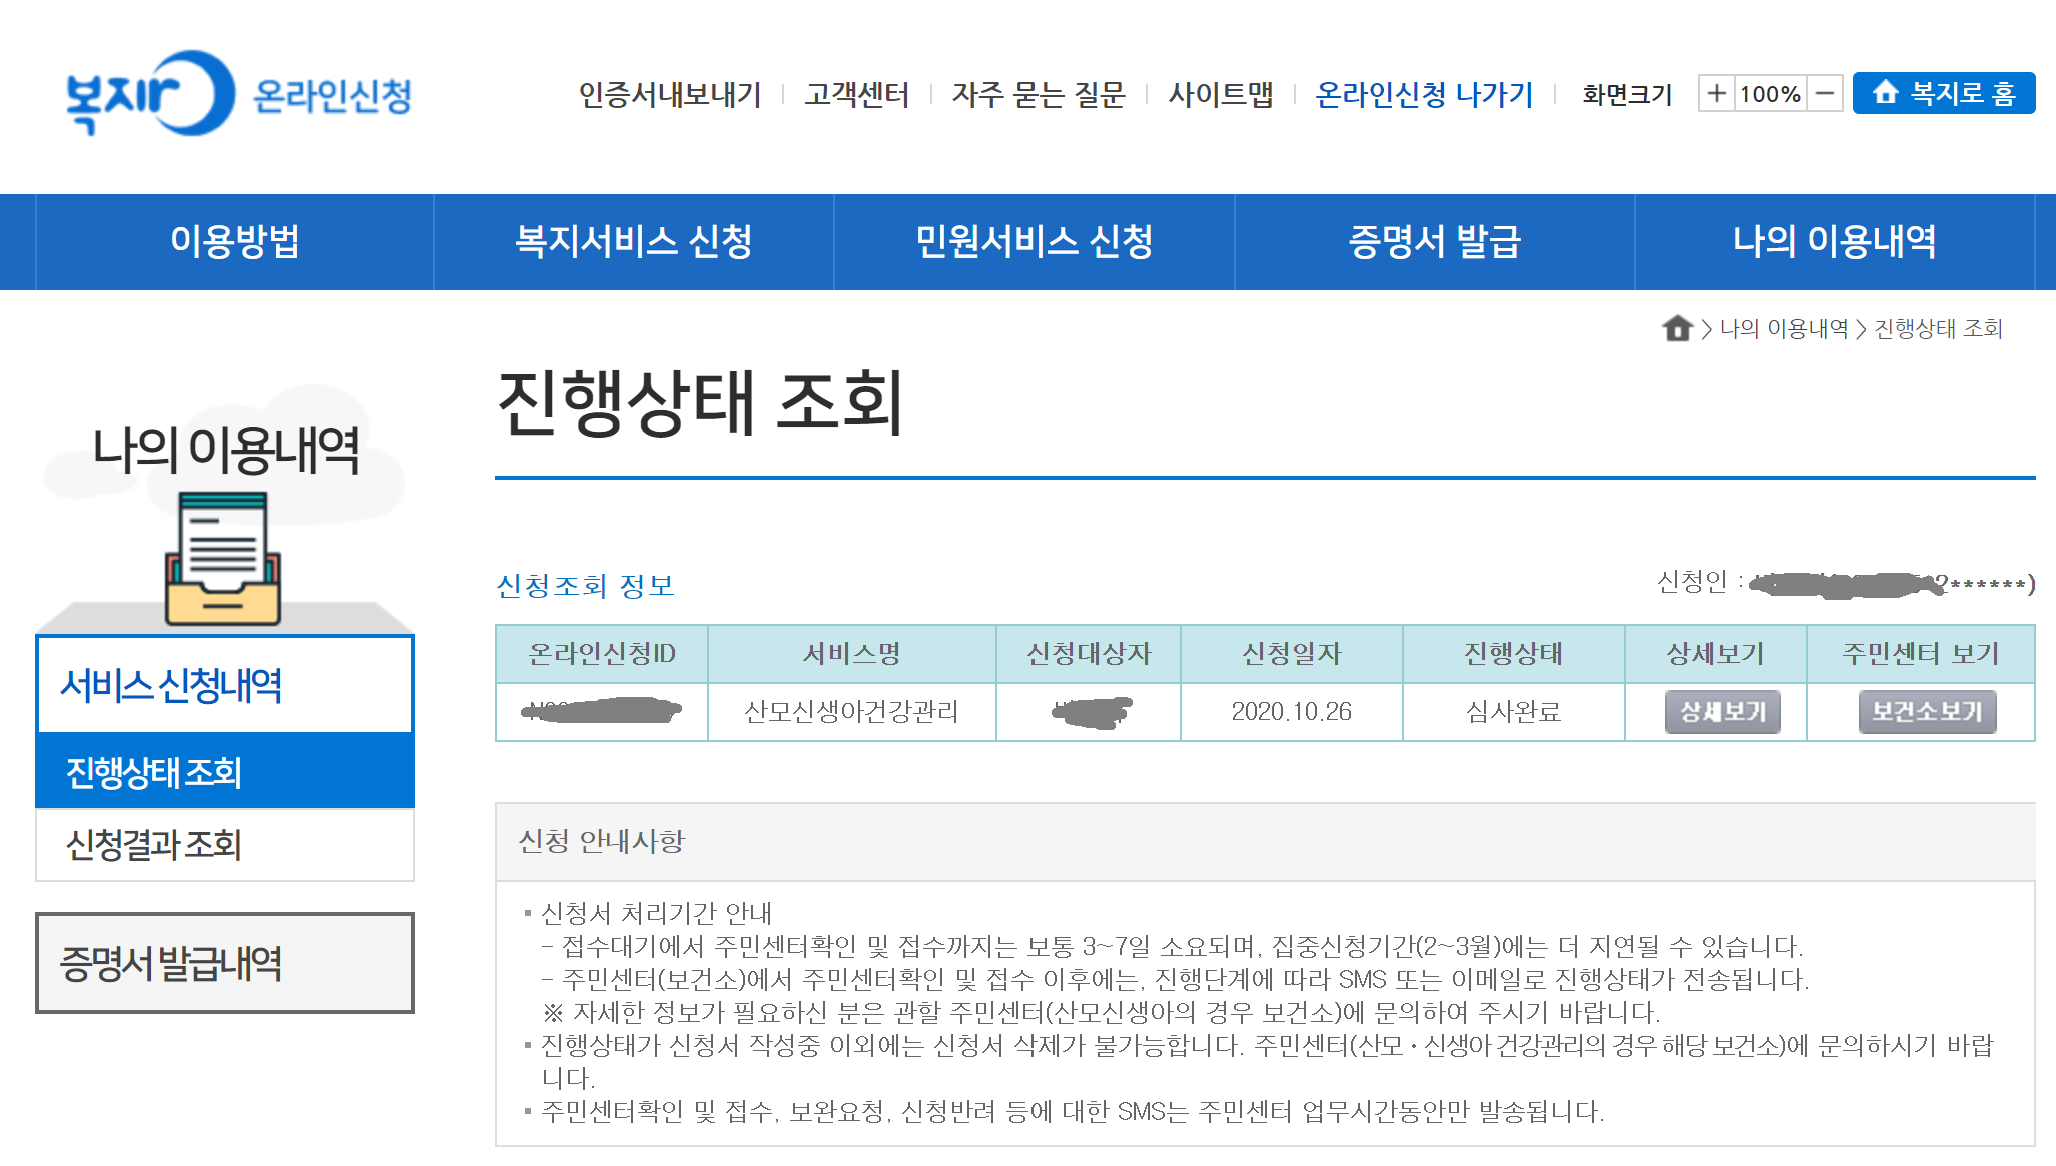Open 증명서 발급 main menu
Viewport: 2056px width, 1166px height.
click(x=1434, y=242)
